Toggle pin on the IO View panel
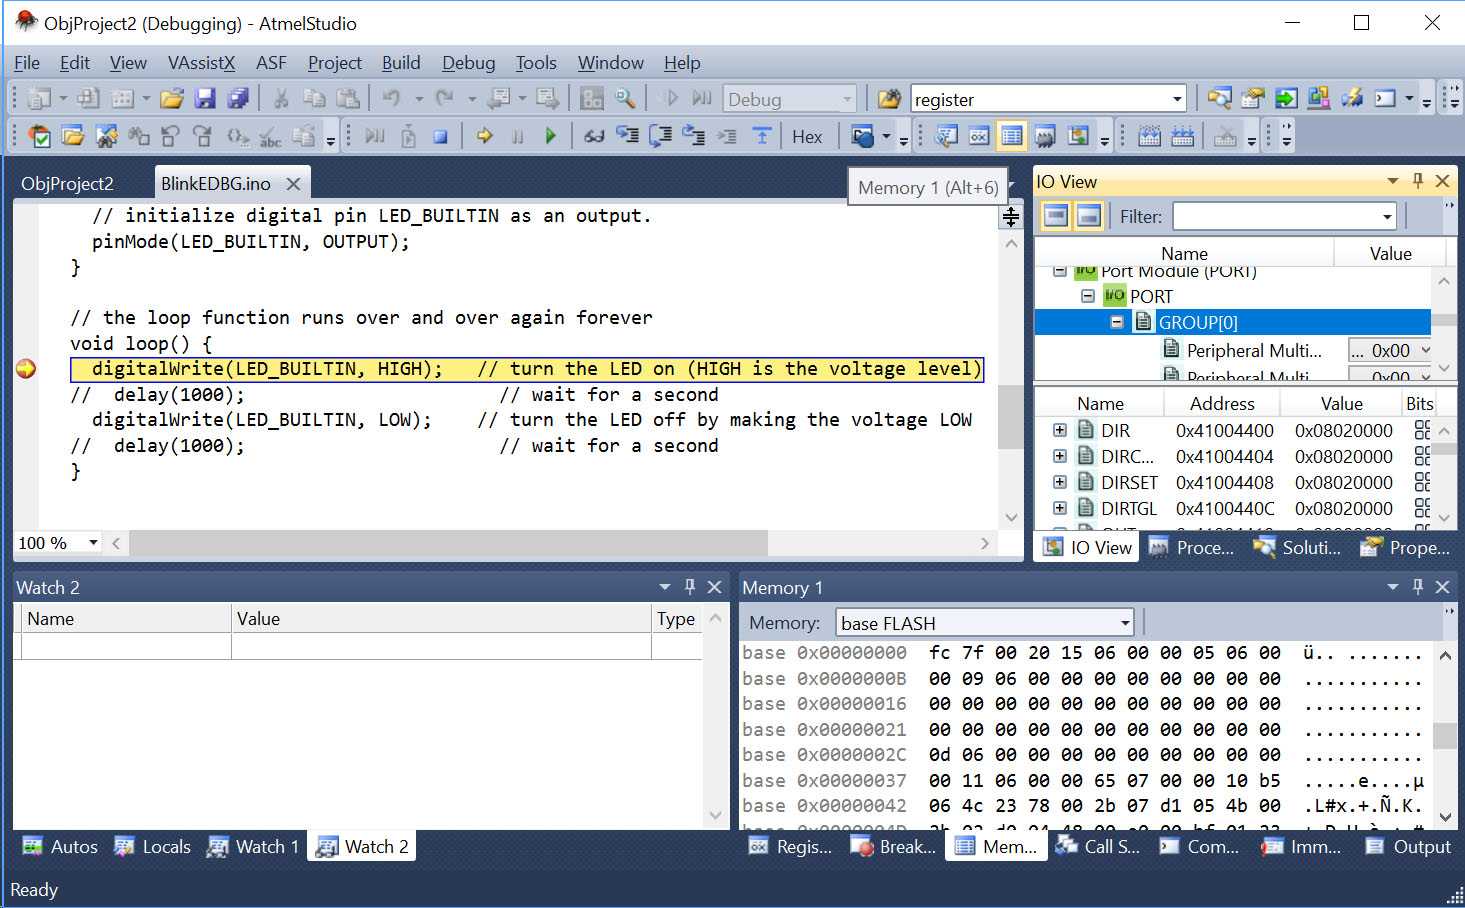 [x=1417, y=181]
